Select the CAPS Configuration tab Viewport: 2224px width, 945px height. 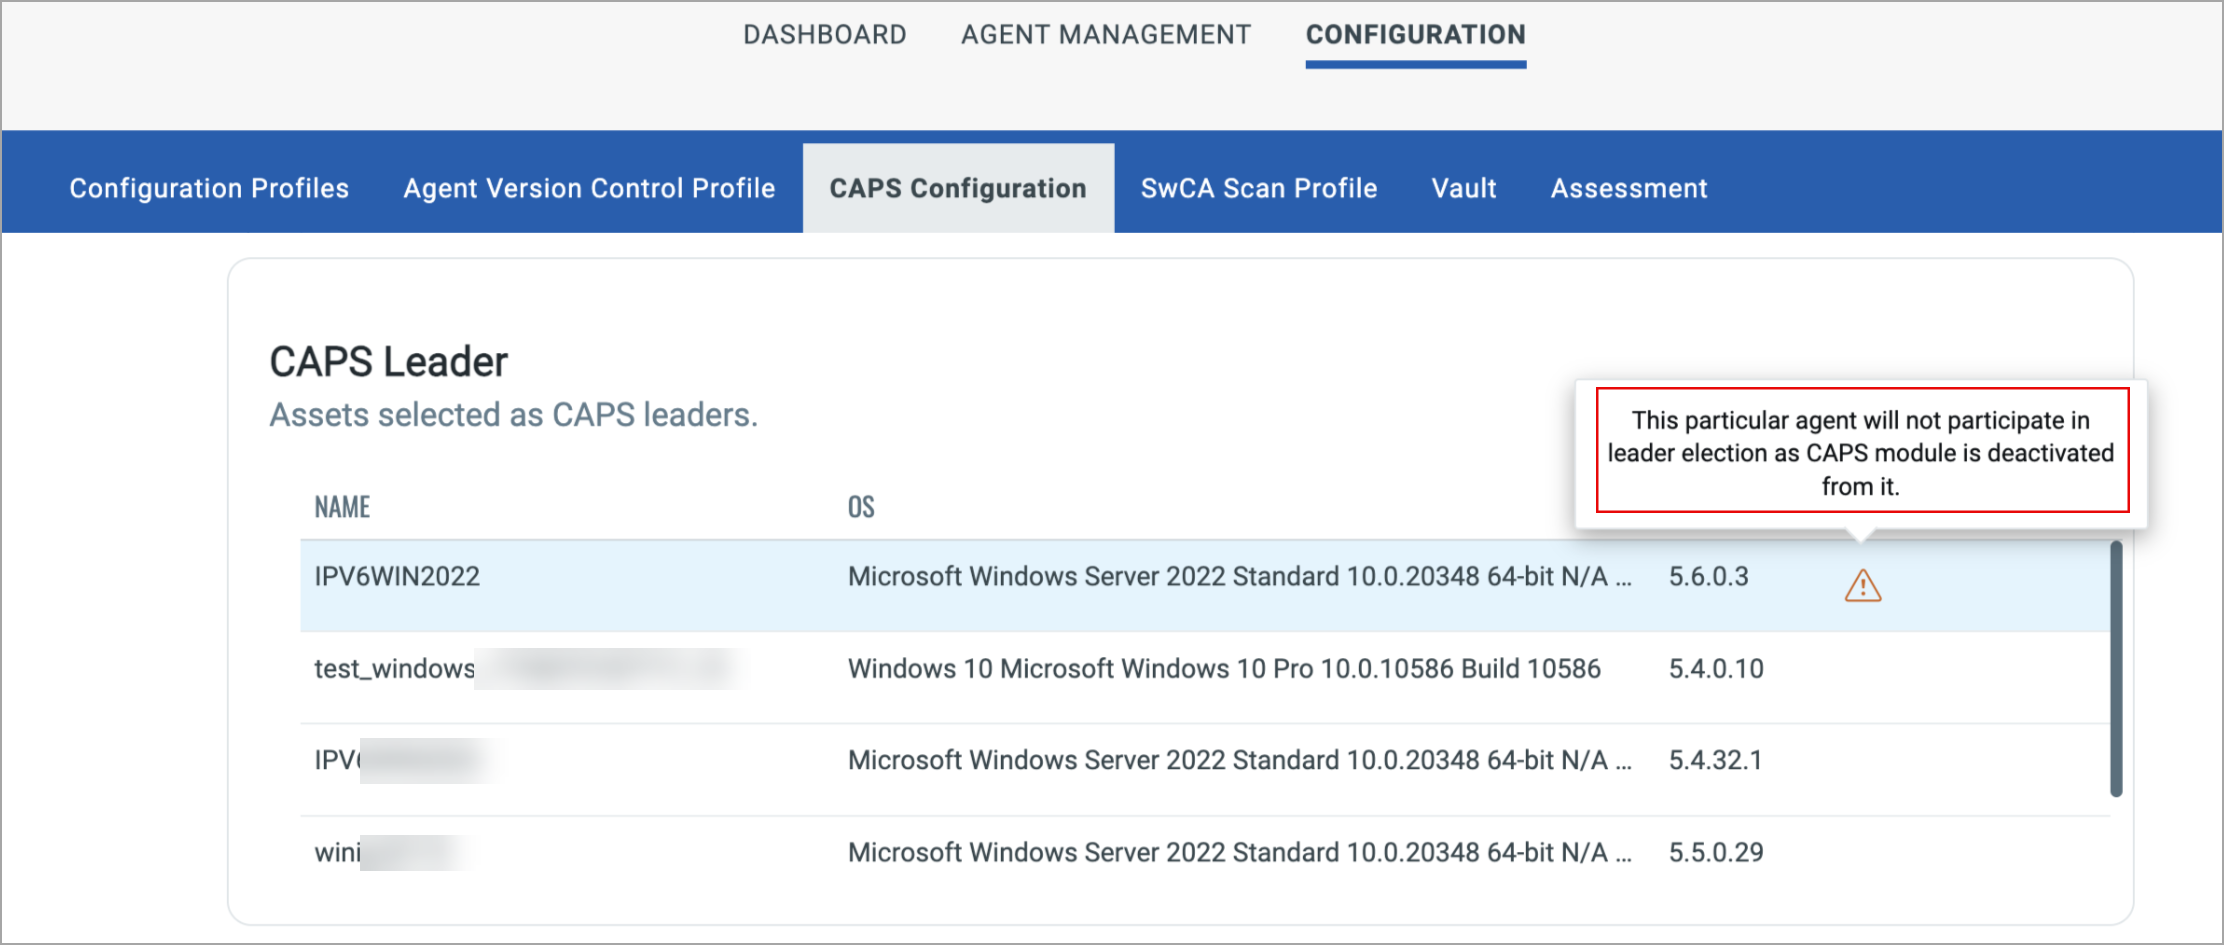coord(957,188)
